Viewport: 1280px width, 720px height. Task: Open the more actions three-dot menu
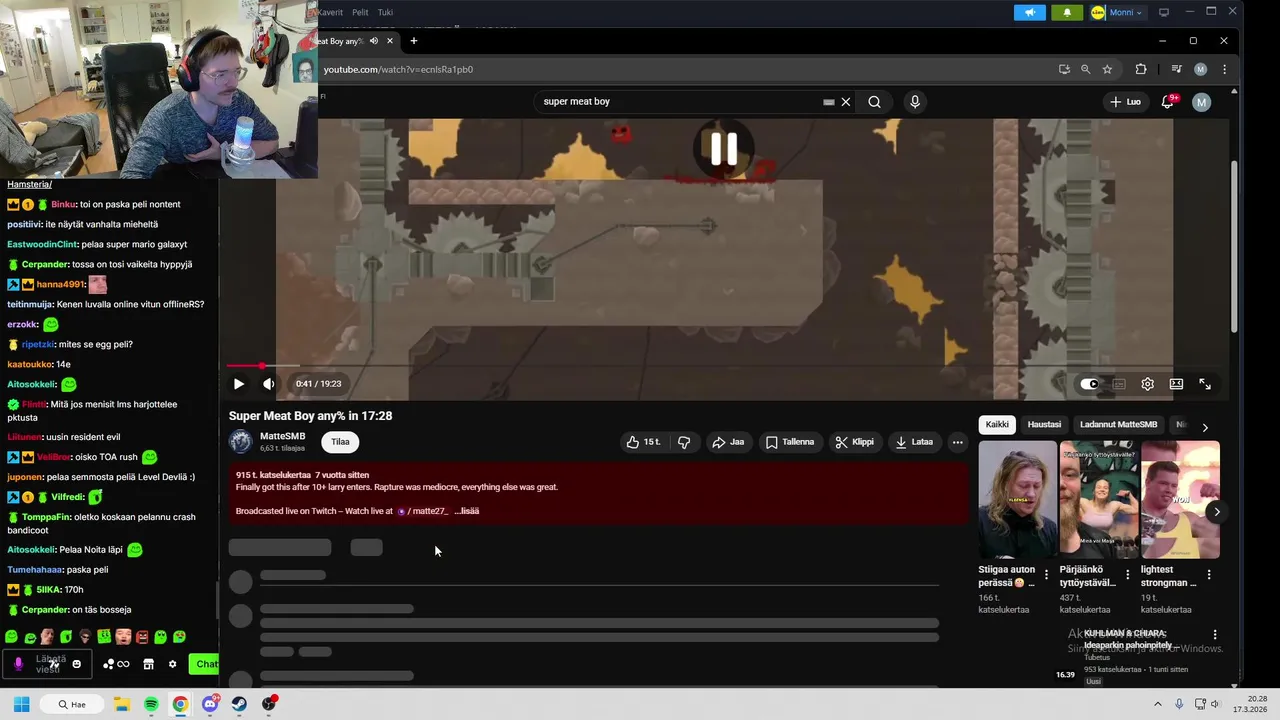[x=957, y=442]
